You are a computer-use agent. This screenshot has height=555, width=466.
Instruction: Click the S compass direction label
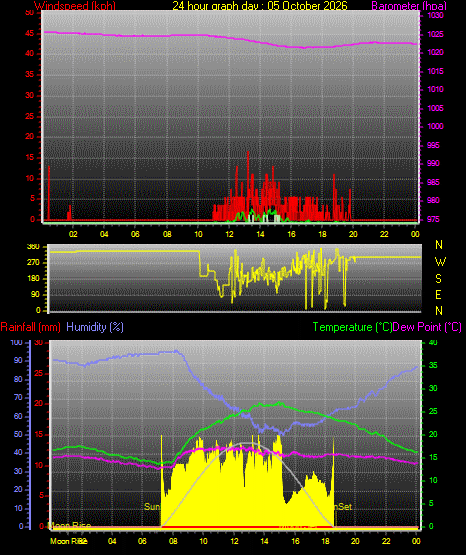tap(438, 279)
